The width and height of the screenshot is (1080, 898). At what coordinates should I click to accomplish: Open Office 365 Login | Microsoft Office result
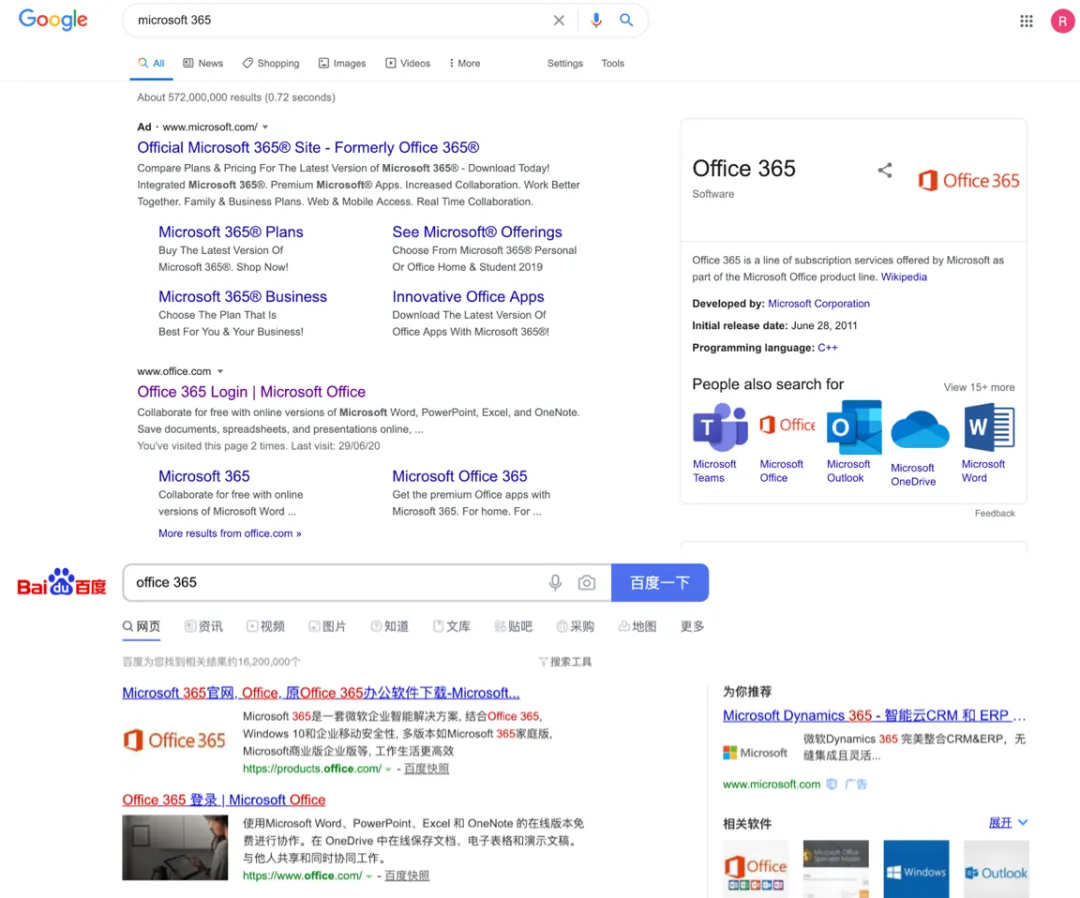pos(251,392)
